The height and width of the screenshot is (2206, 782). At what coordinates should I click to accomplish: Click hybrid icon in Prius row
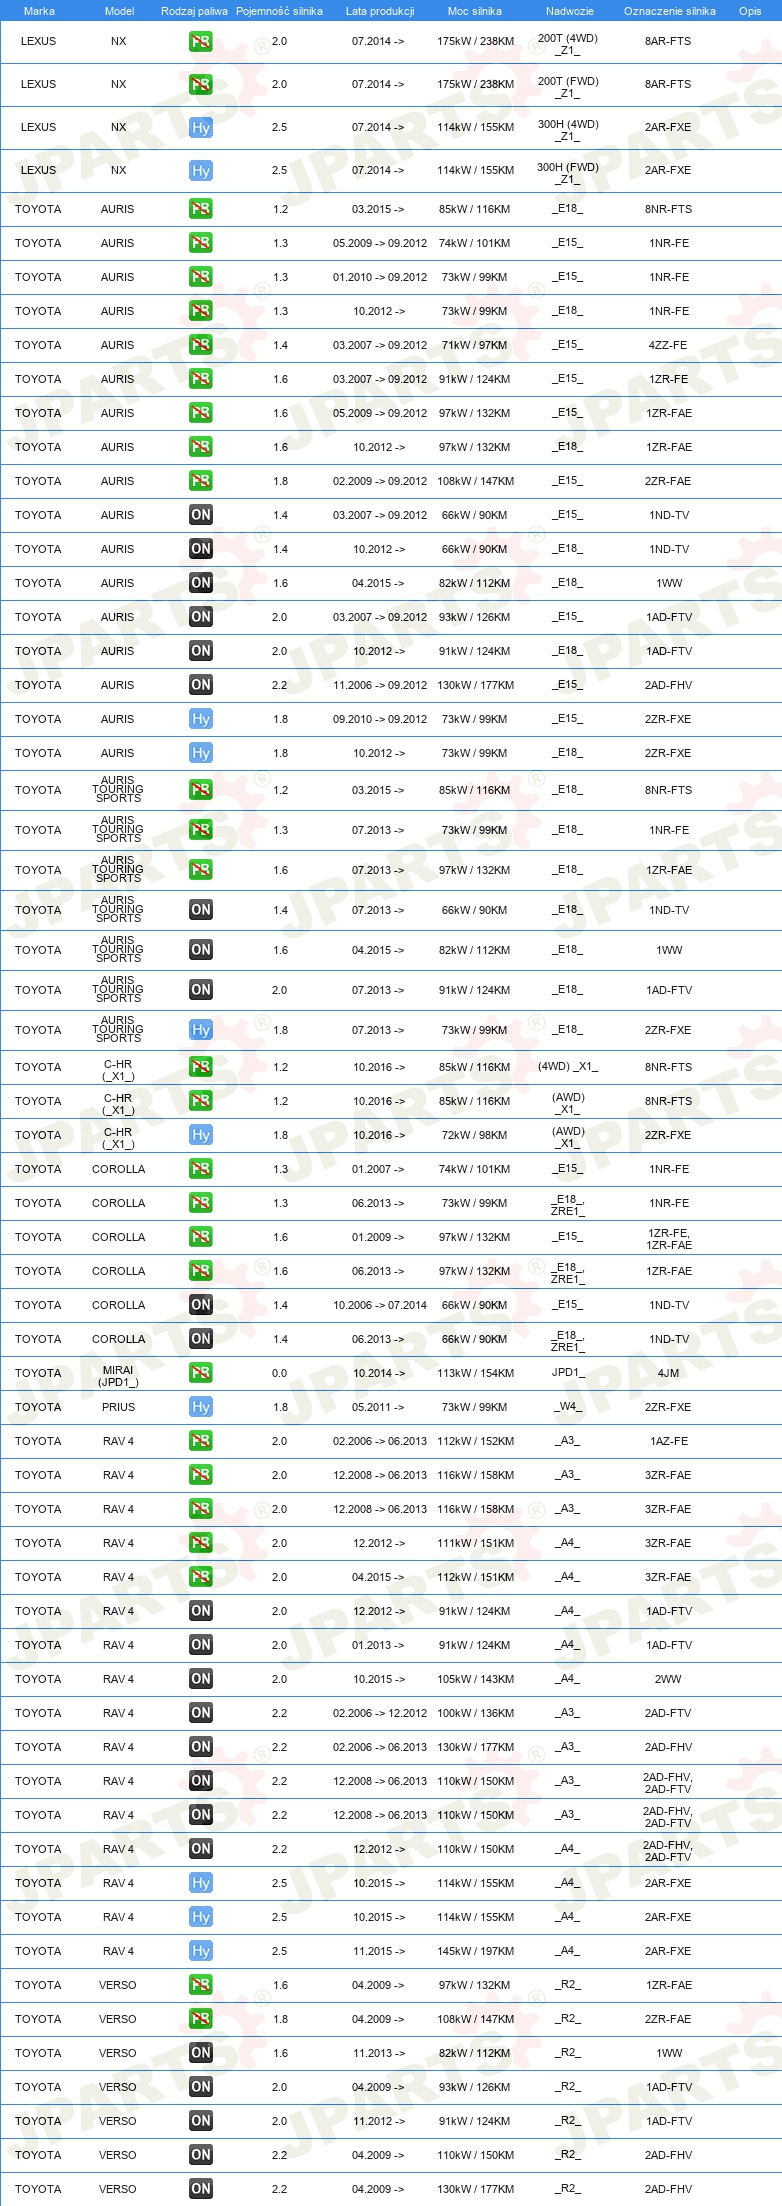click(x=201, y=1407)
